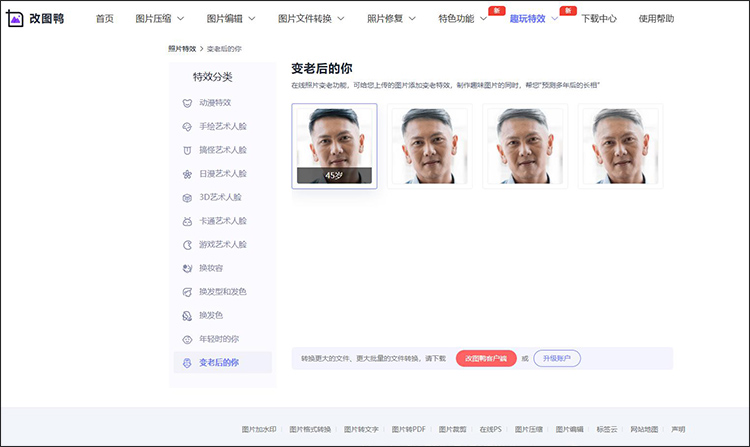Viewport: 750px width, 447px height.
Task: Select the last aged photo thumbnail
Action: click(620, 146)
